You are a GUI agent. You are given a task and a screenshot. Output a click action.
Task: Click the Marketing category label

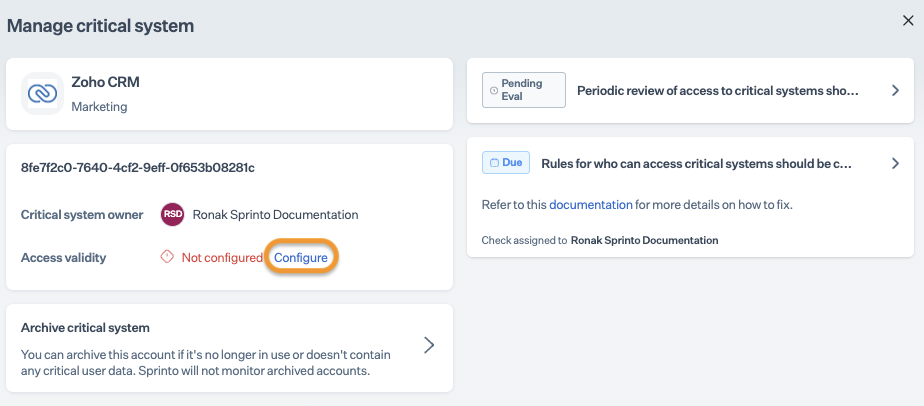pos(99,107)
